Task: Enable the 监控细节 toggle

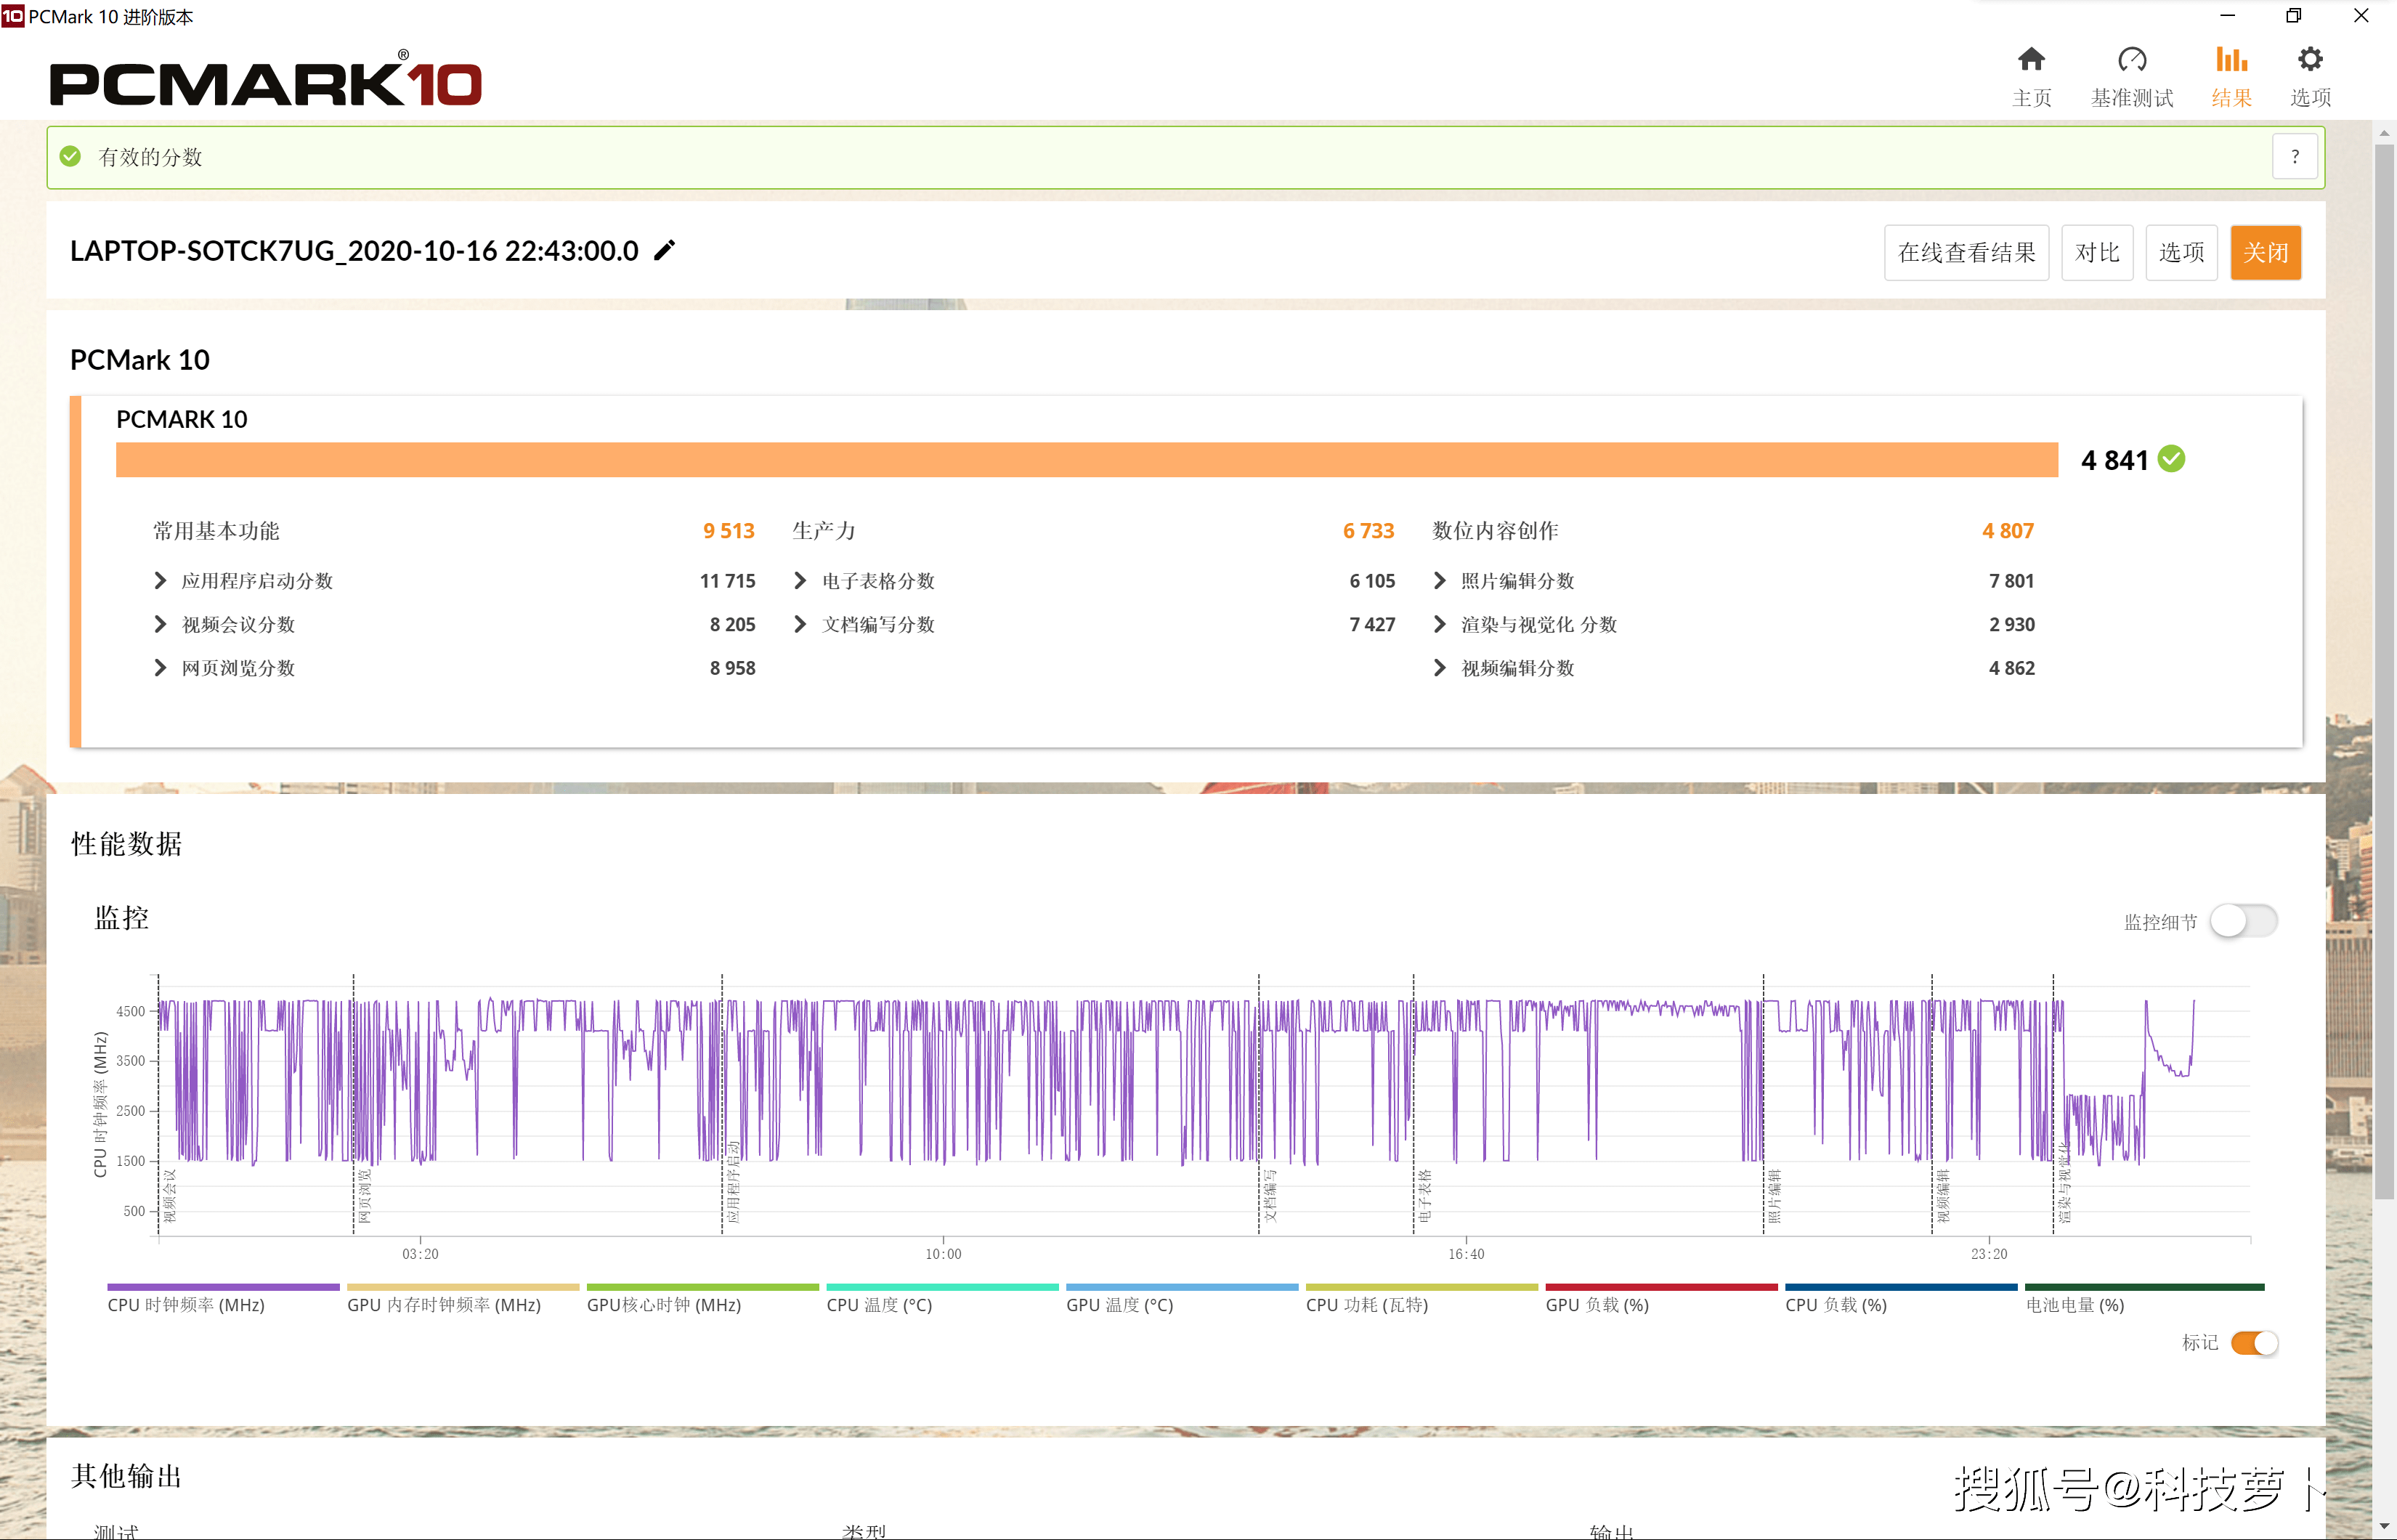Action: 2243,921
